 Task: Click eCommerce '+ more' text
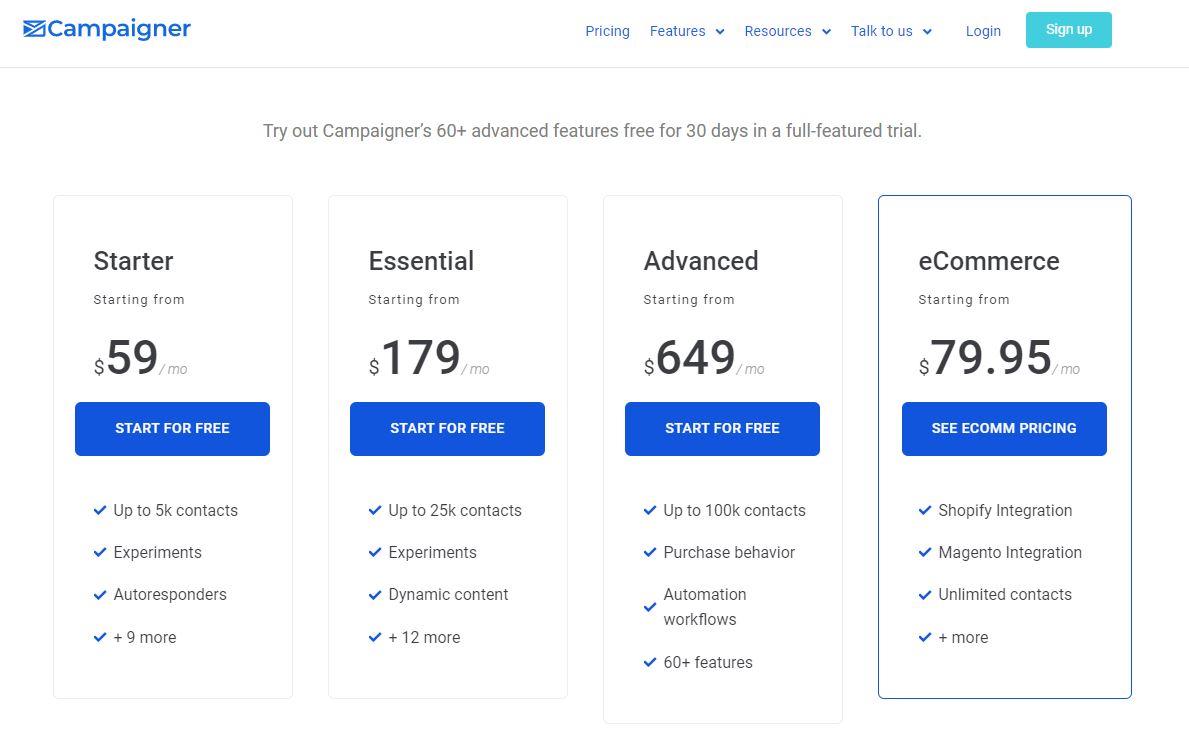tap(963, 637)
